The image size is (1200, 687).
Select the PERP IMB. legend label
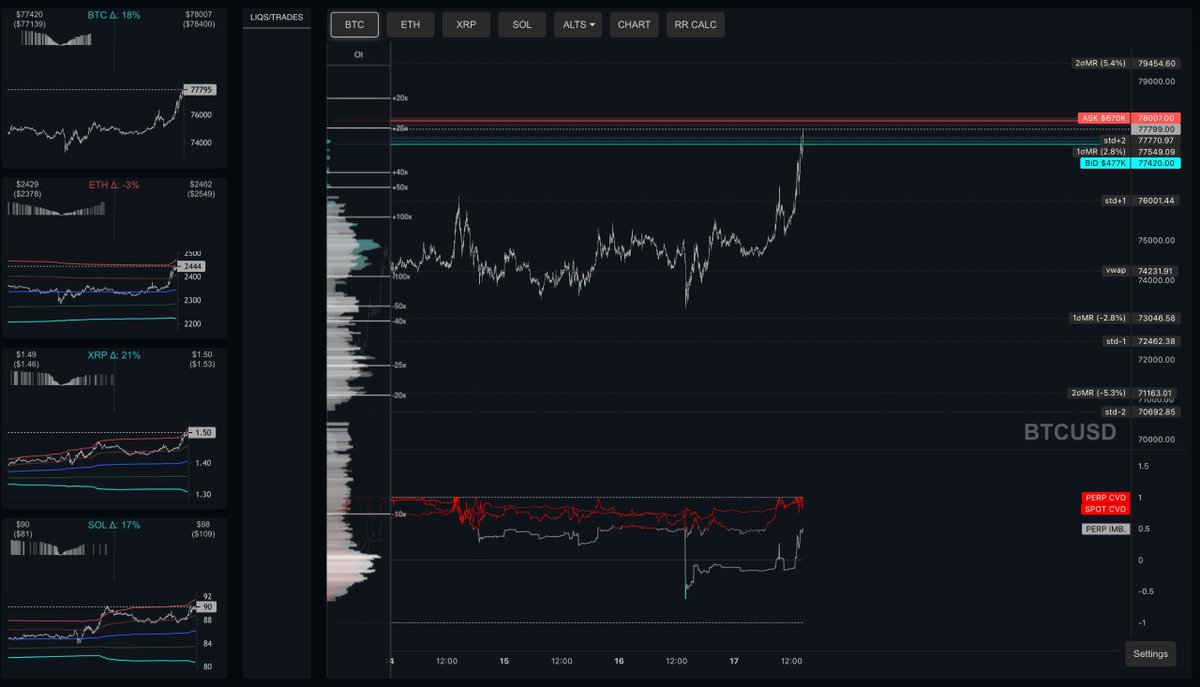point(1106,529)
